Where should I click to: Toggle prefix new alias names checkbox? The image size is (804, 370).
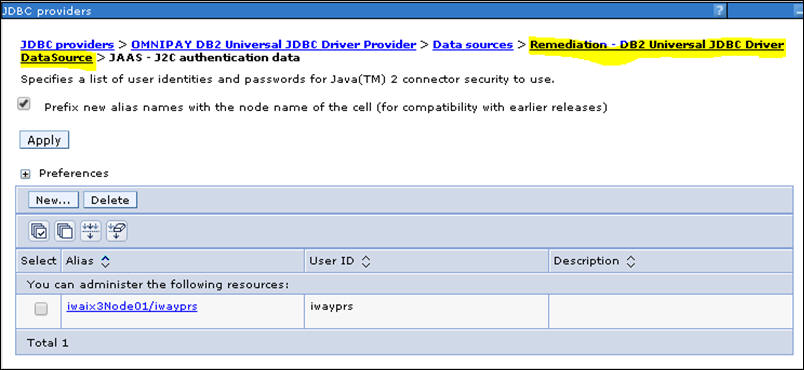pos(24,104)
